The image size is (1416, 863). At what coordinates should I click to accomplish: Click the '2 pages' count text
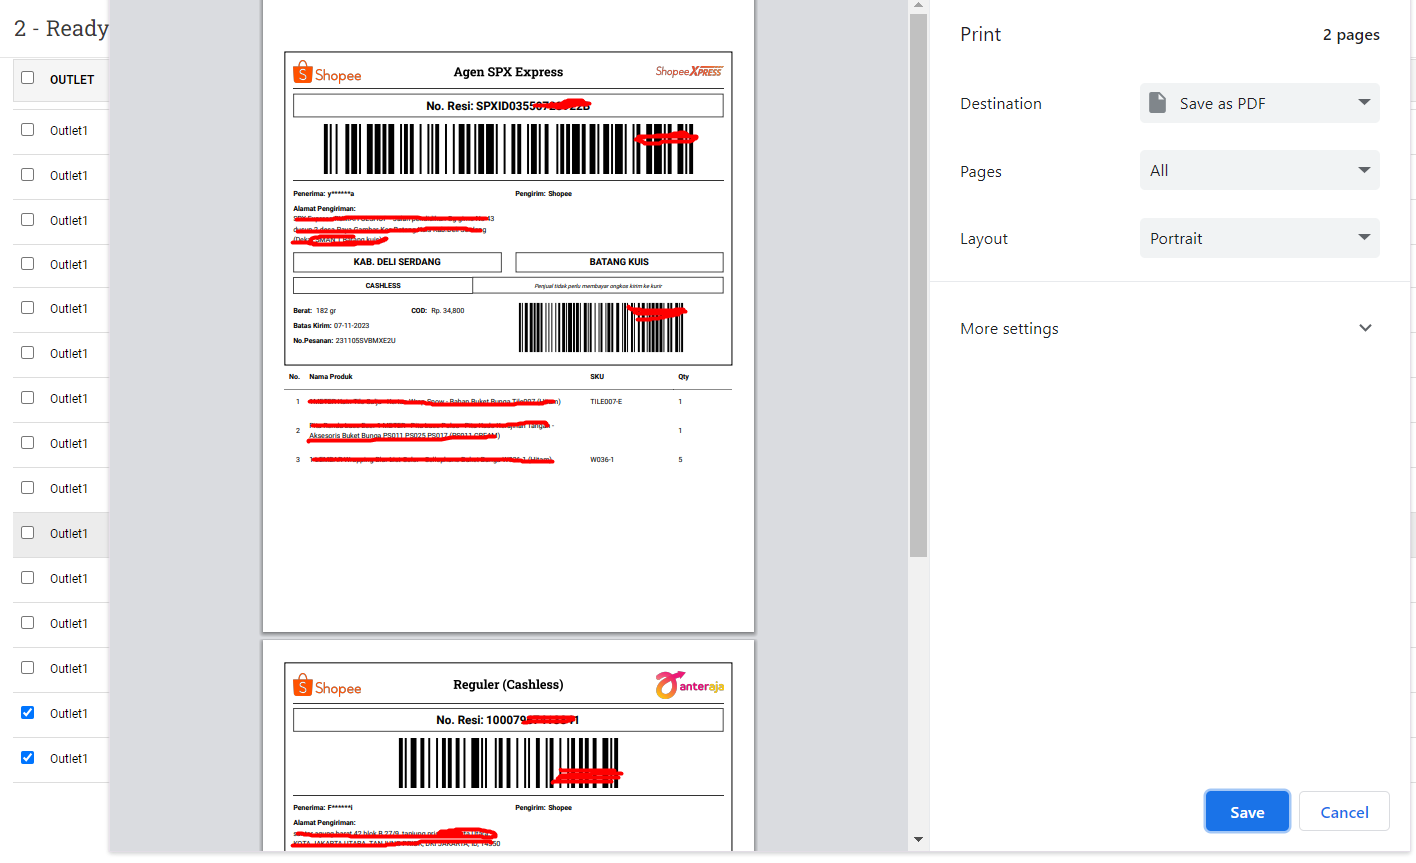(1351, 35)
